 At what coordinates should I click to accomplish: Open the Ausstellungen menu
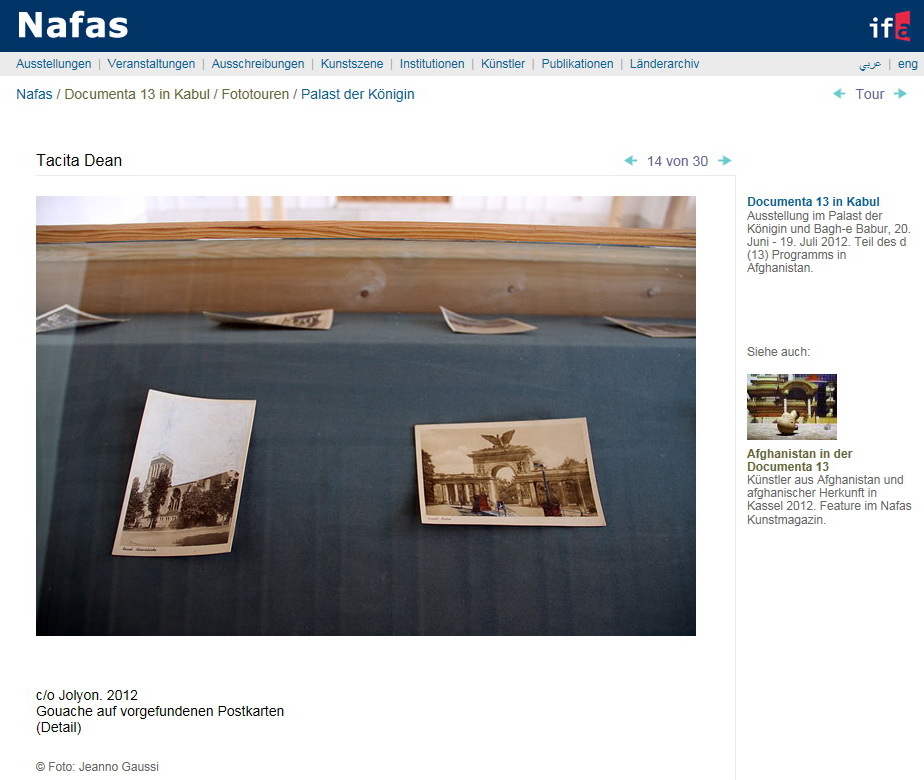pos(54,64)
